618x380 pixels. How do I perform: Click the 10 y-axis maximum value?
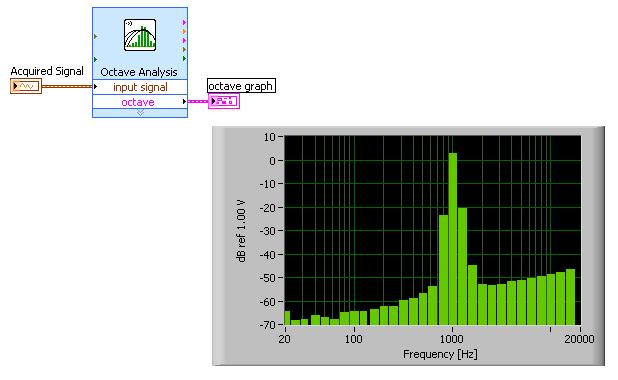click(270, 137)
